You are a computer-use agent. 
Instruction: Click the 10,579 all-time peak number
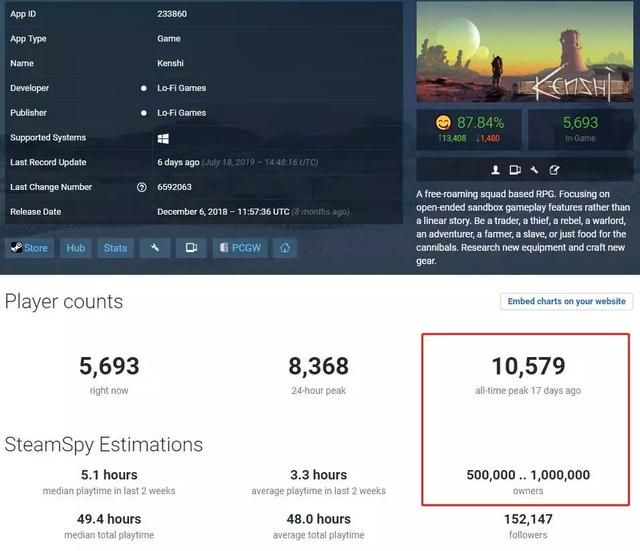[528, 366]
